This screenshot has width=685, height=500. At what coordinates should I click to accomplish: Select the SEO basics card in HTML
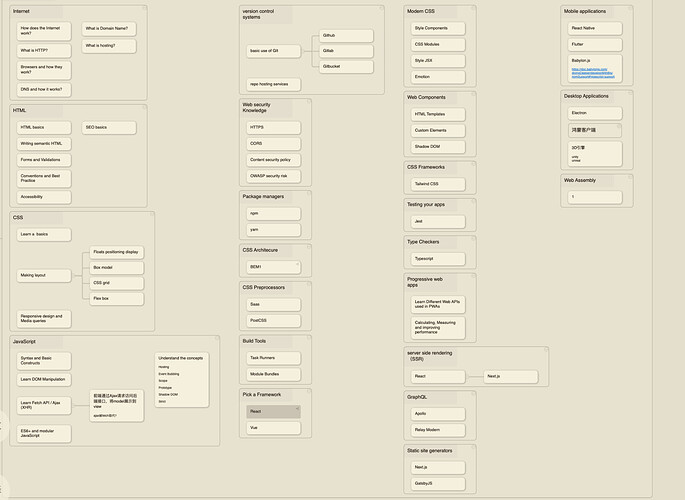108,128
